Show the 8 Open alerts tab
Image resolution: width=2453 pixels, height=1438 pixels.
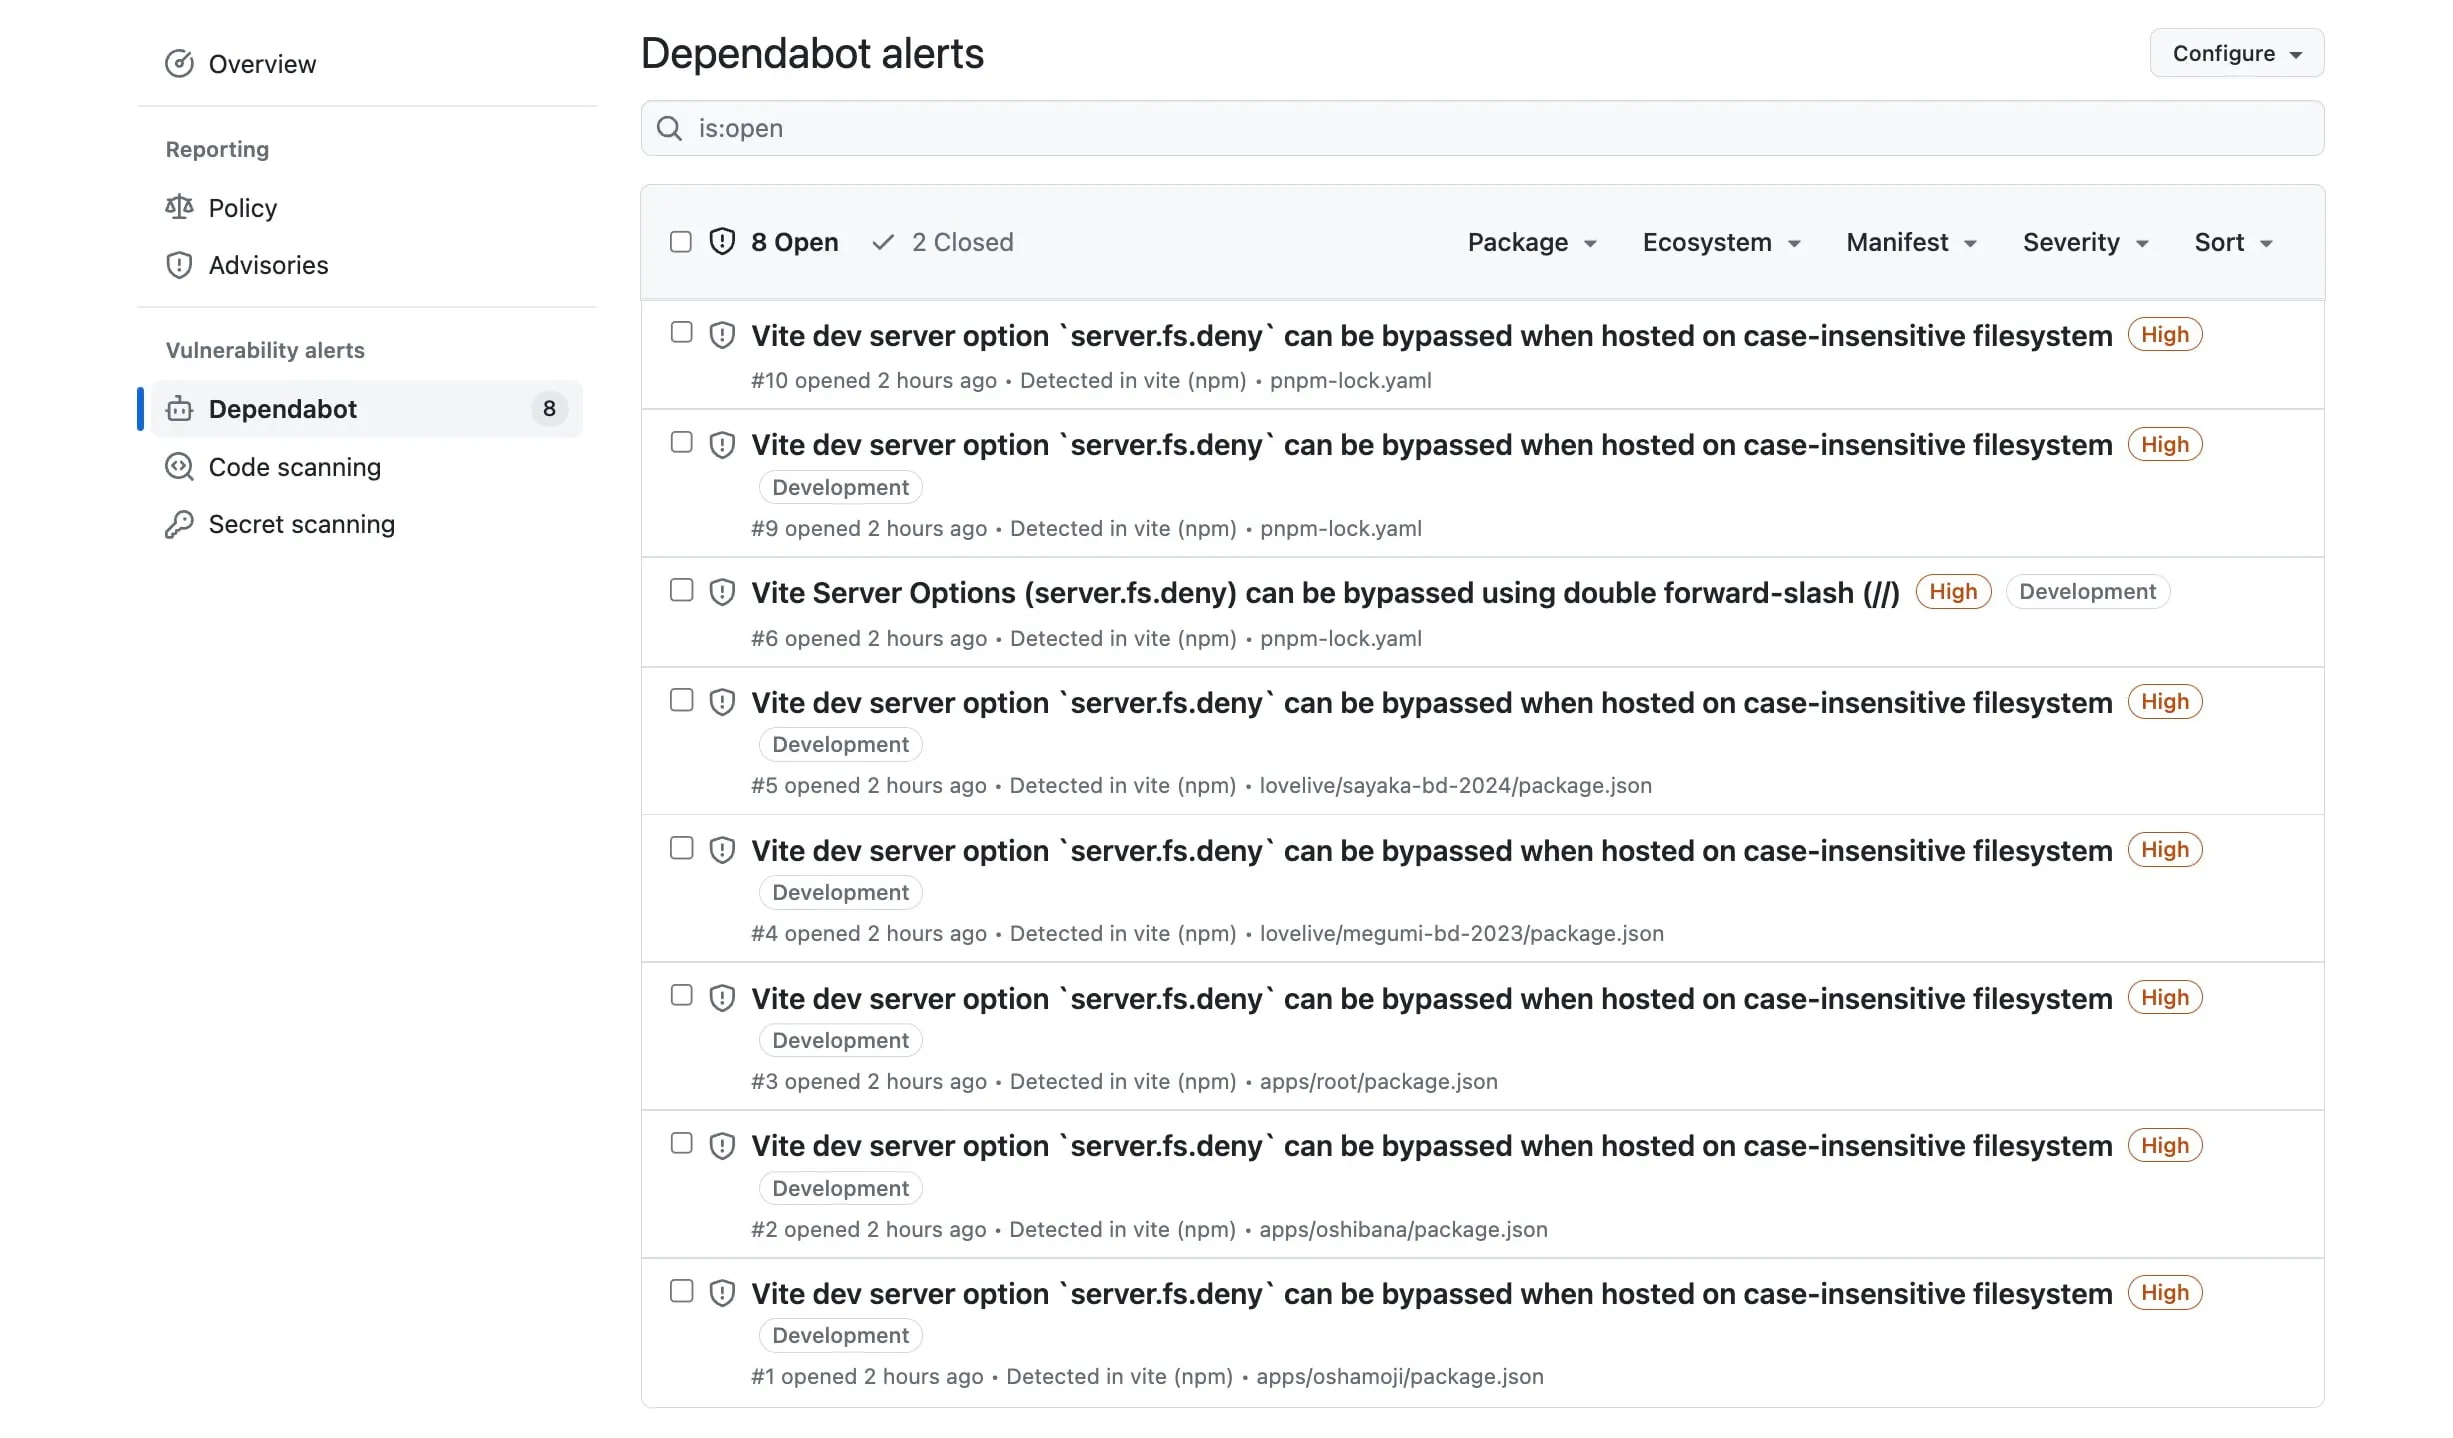pyautogui.click(x=775, y=242)
